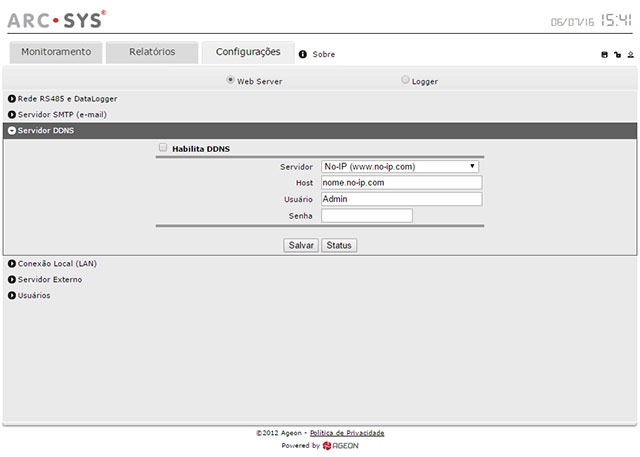Screen dimensions: 640x457
Task: Click into the Senha password field
Action: (x=367, y=216)
